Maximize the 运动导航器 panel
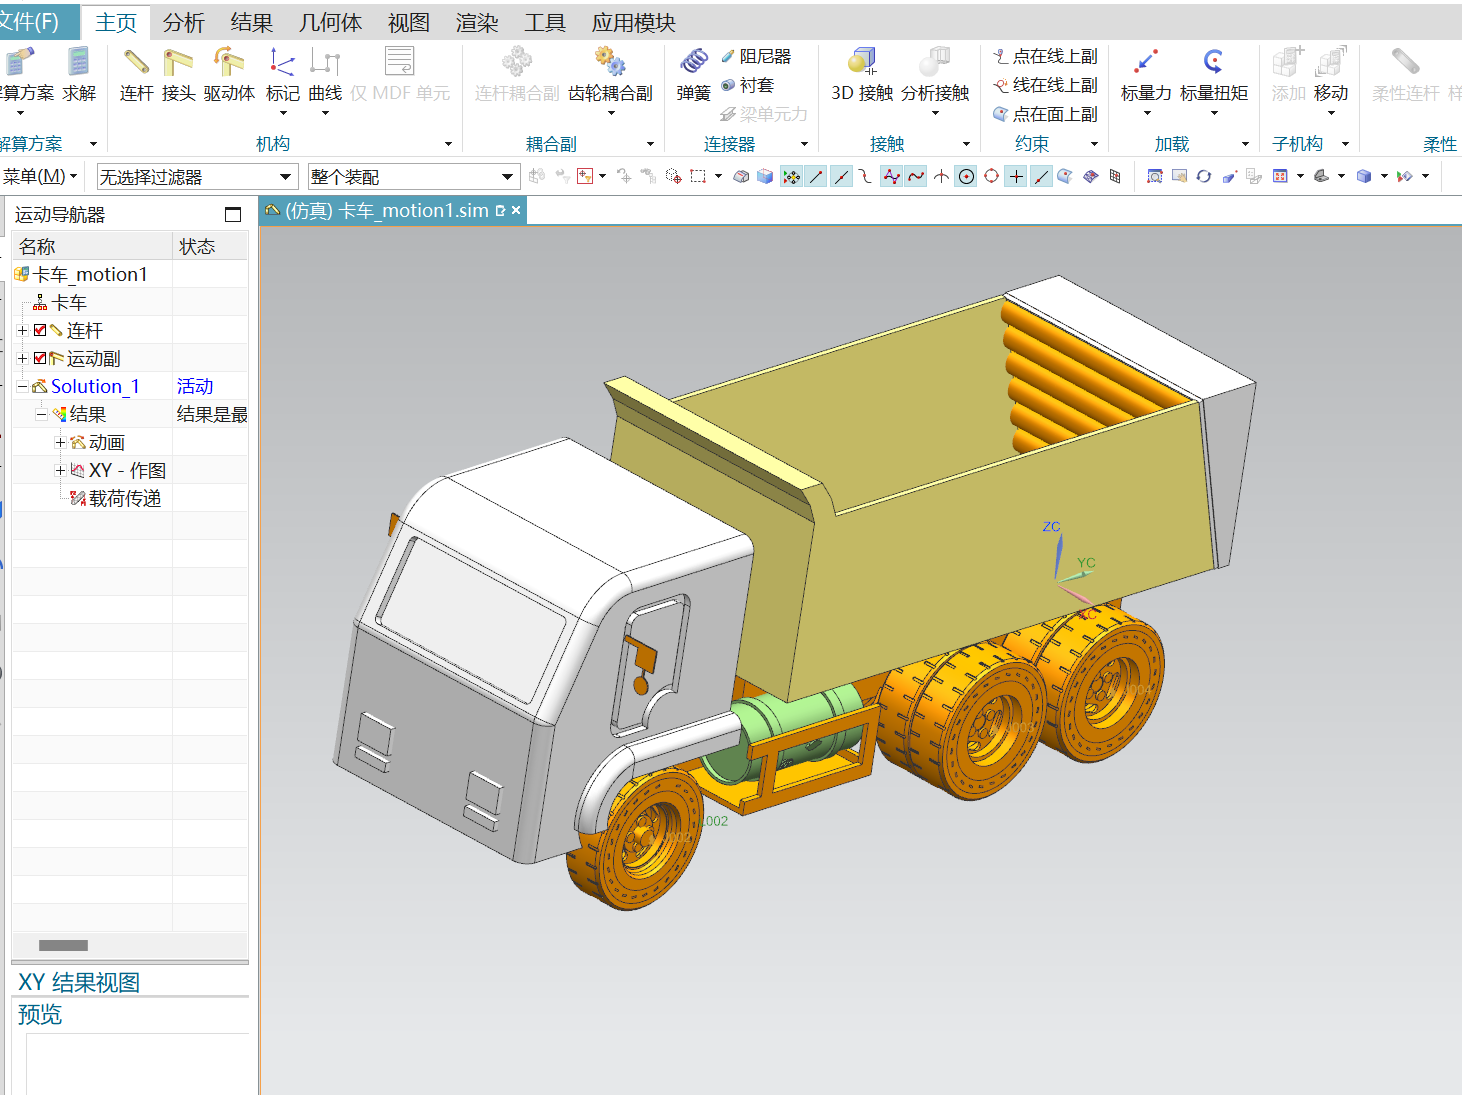This screenshot has height=1095, width=1462. tap(233, 214)
